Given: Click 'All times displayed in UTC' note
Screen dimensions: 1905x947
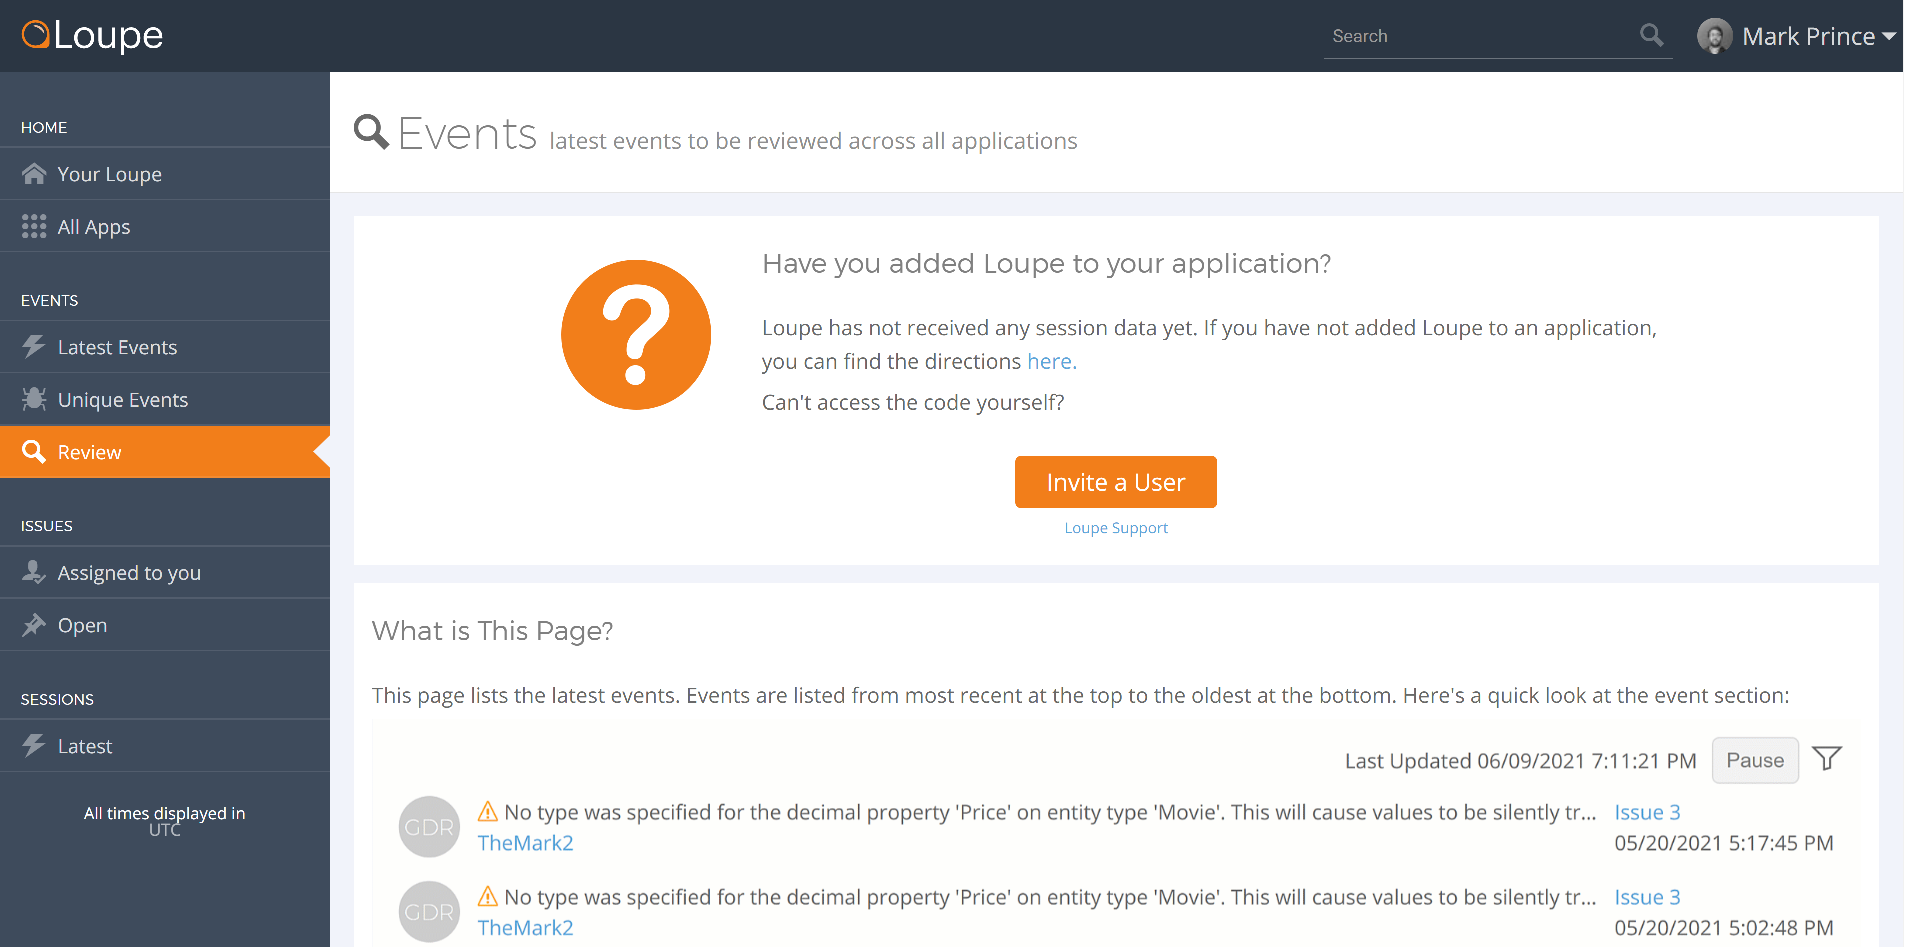Looking at the screenshot, I should pos(165,821).
